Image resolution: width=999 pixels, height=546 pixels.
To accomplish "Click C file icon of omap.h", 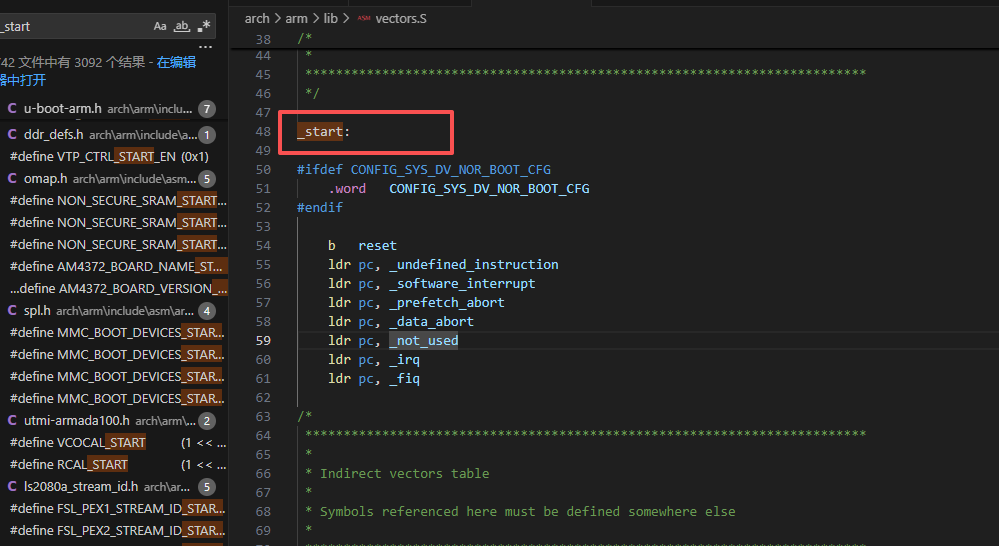I will pos(12,178).
